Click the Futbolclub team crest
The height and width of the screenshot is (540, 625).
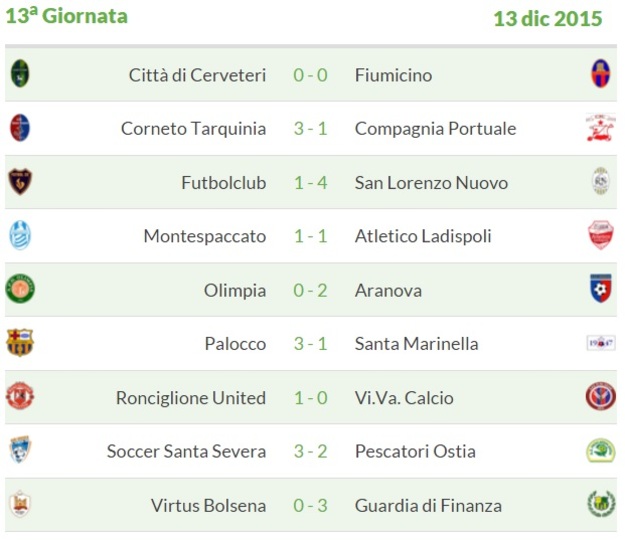point(20,182)
